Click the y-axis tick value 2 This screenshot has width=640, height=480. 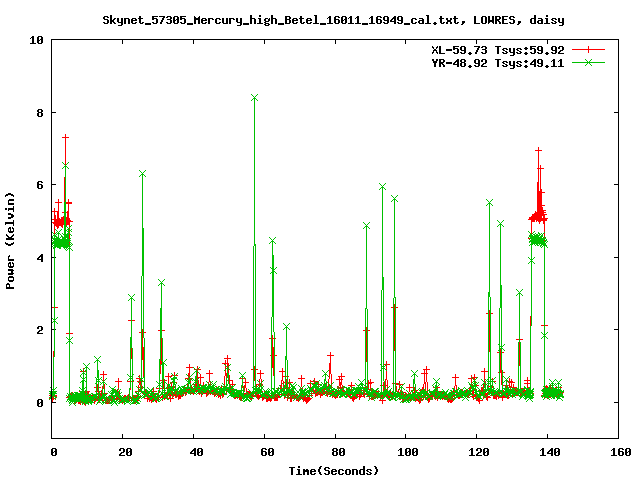[40, 330]
